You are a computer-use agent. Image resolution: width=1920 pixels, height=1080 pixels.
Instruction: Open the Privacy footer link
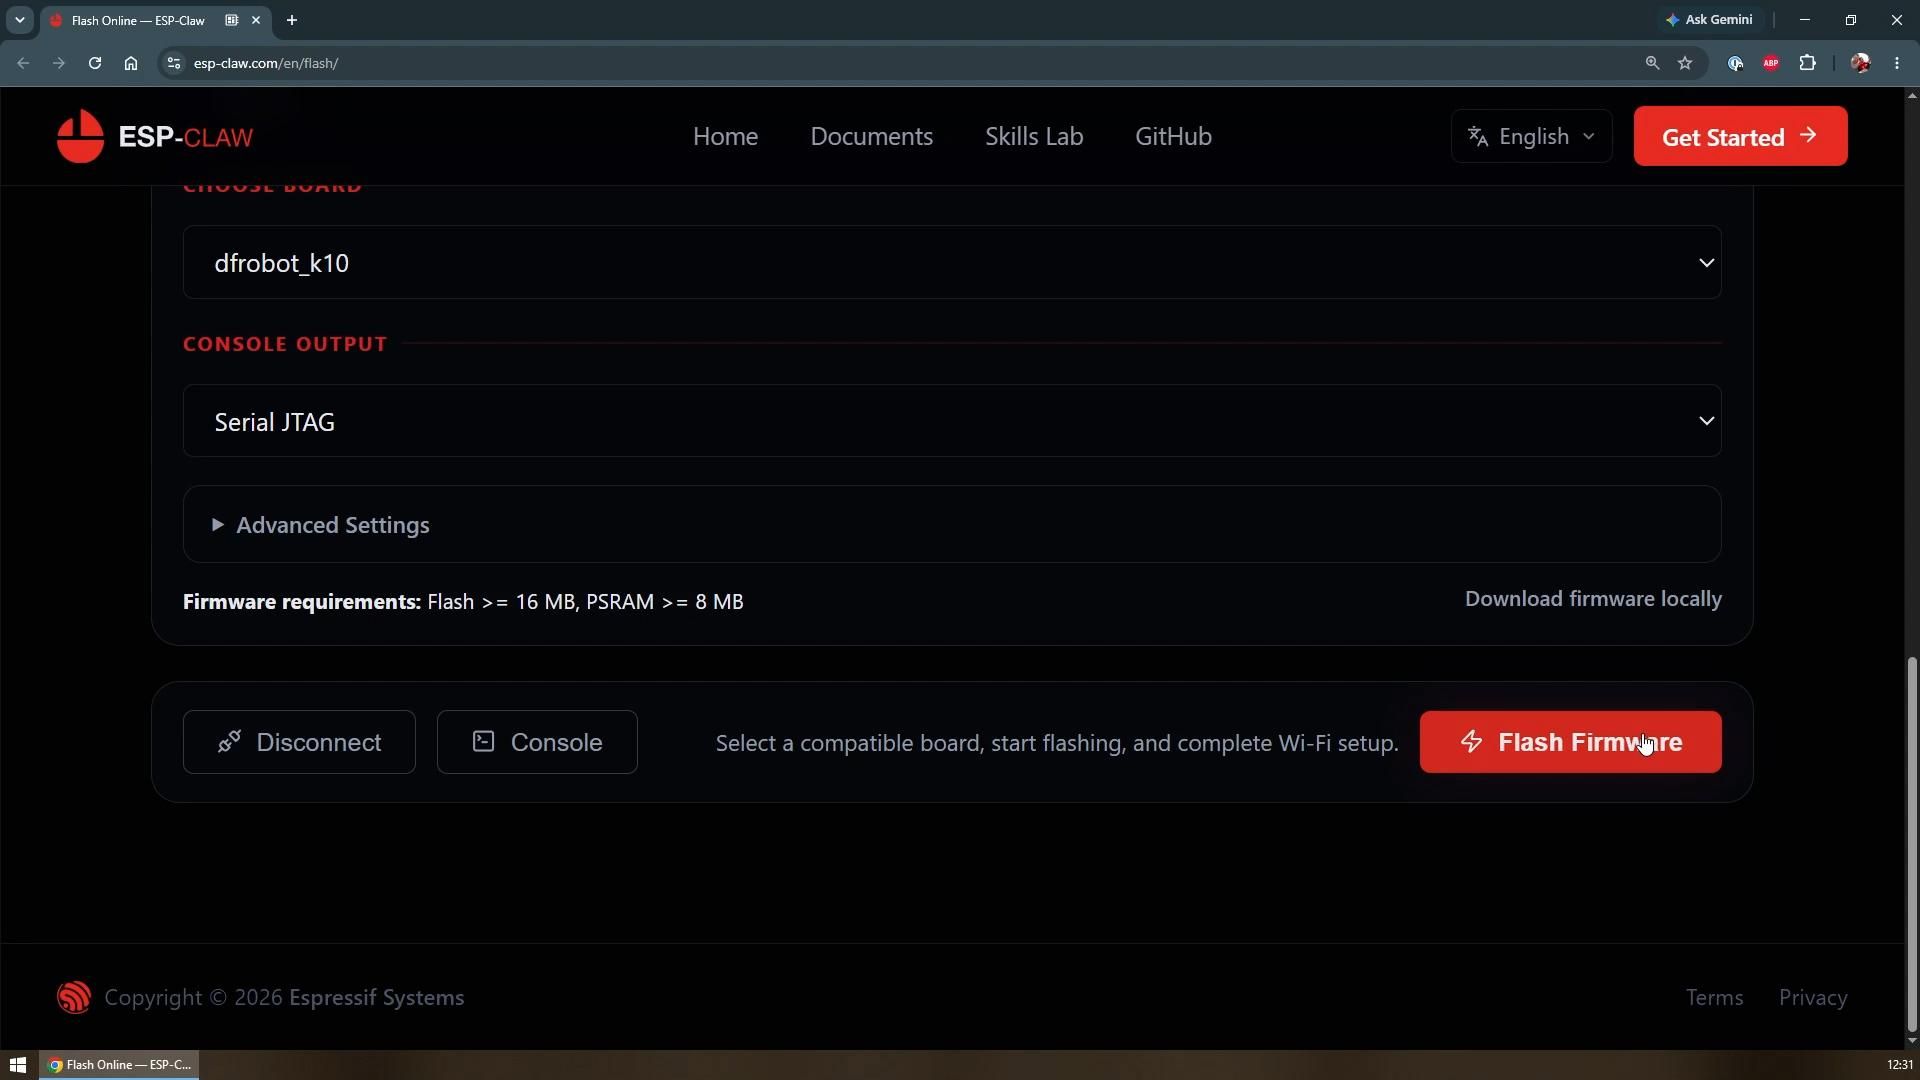[1812, 998]
